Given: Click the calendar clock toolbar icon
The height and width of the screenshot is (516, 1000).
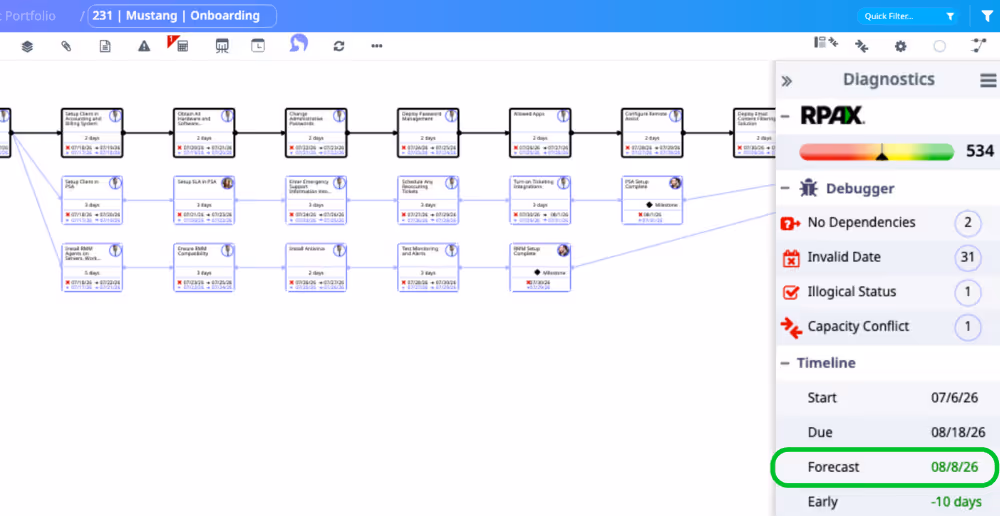Looking at the screenshot, I should click(258, 46).
